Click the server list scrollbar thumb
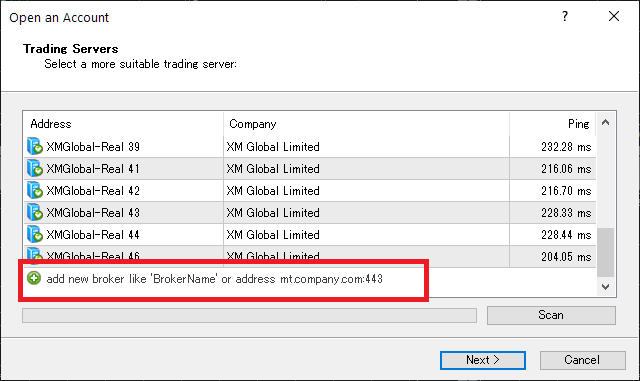 pos(606,252)
